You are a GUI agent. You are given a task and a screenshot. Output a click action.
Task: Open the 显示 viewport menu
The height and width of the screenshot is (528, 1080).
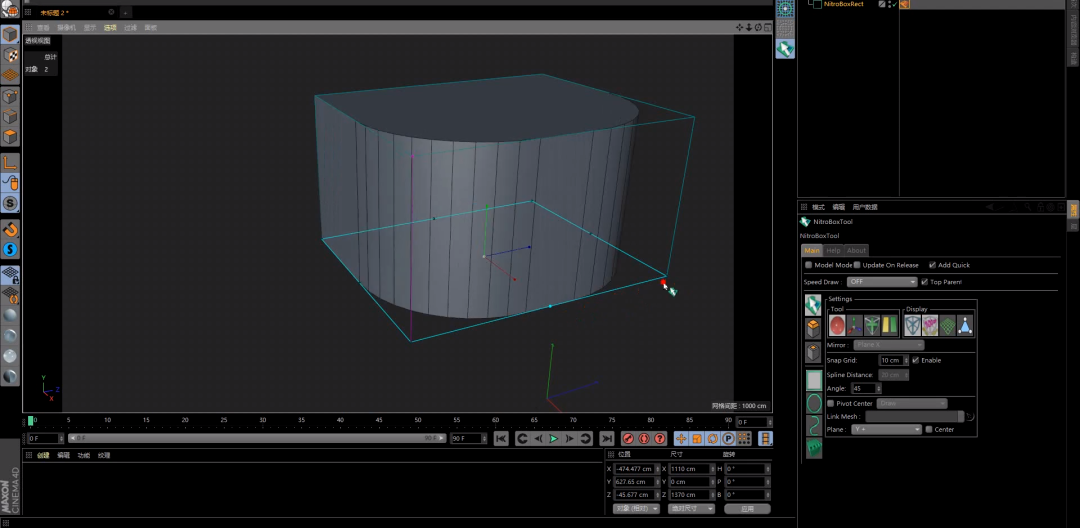pyautogui.click(x=90, y=28)
